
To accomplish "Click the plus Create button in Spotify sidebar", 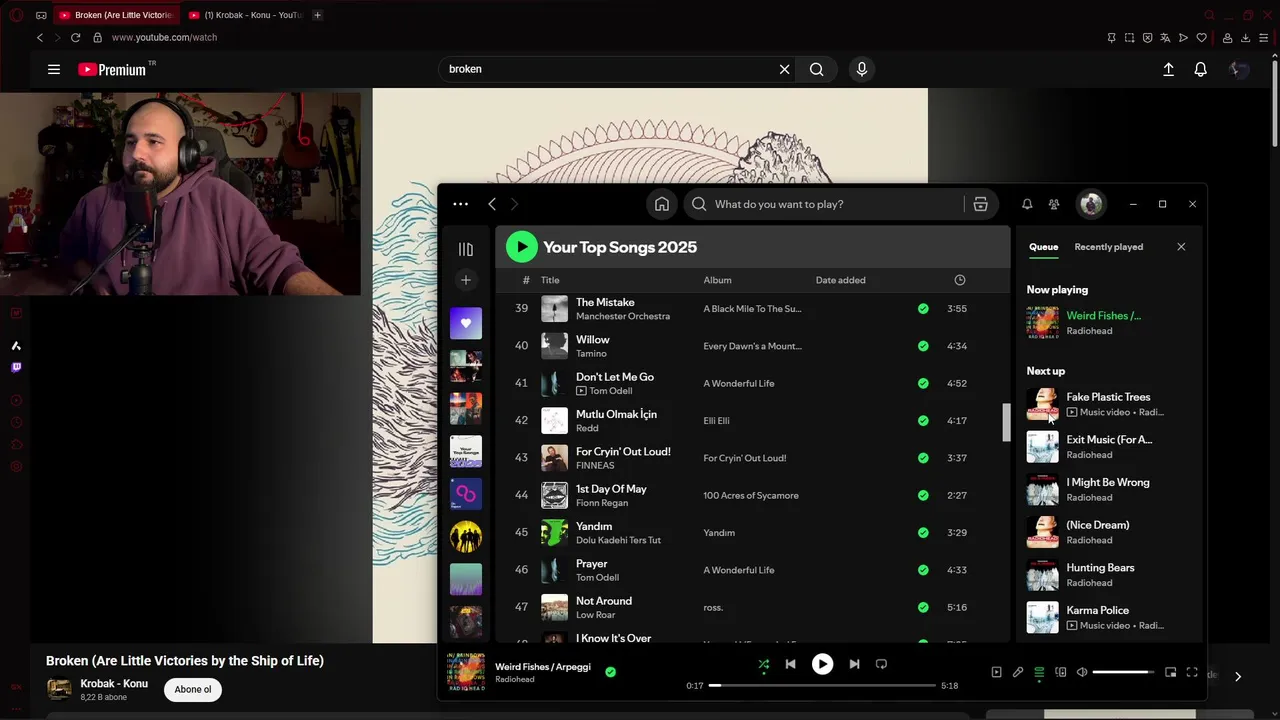I will tap(465, 280).
